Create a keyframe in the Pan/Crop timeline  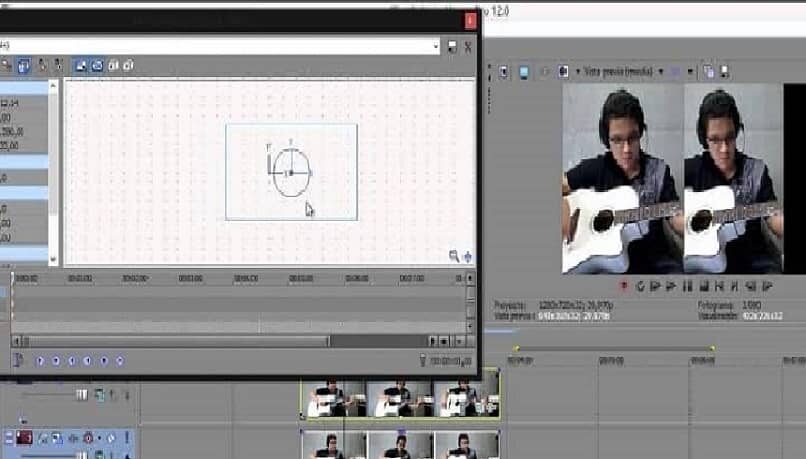104,361
